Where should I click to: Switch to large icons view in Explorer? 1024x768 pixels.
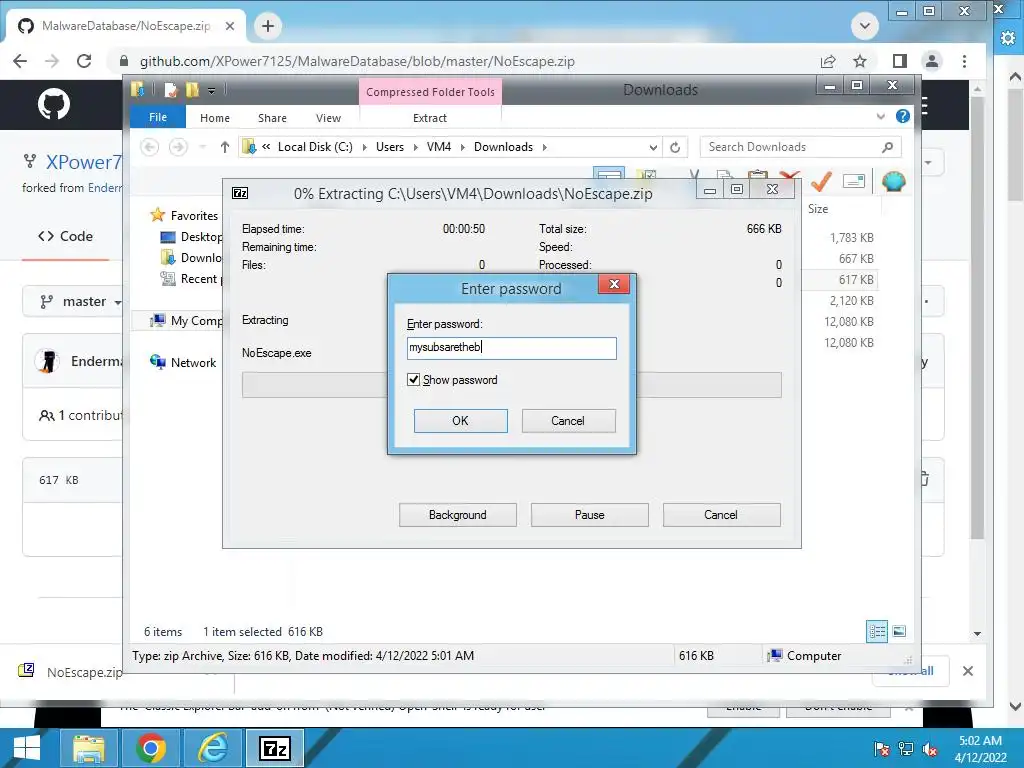tap(899, 631)
